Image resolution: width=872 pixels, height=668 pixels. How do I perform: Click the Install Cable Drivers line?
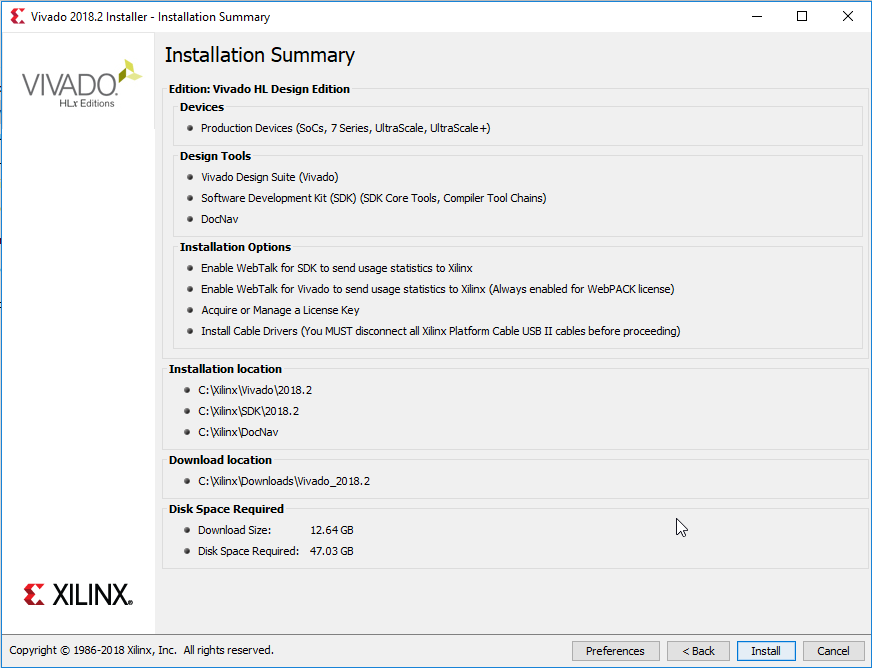tap(440, 331)
